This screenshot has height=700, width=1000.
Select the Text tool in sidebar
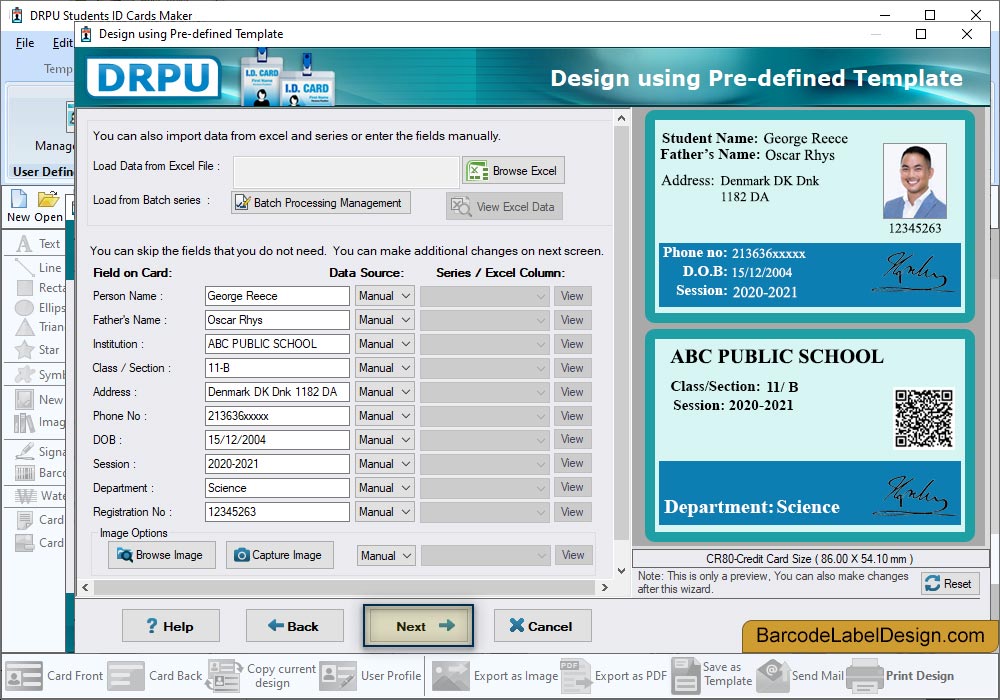(38, 244)
